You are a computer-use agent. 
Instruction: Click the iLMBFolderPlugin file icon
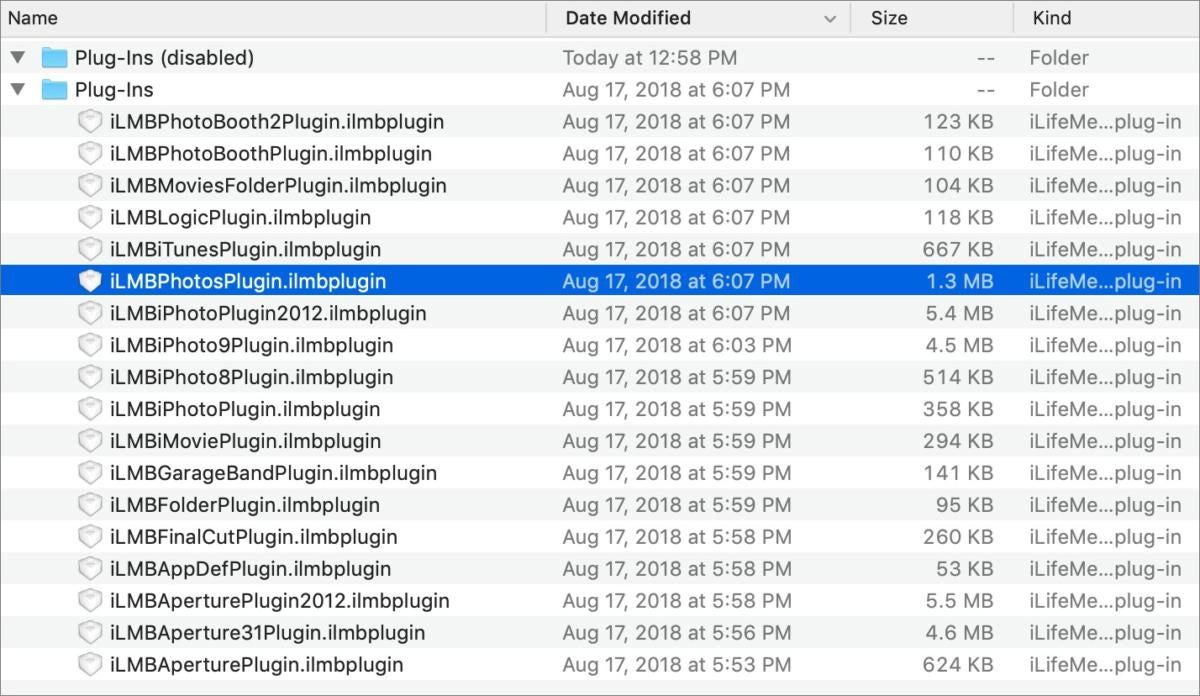[x=91, y=505]
